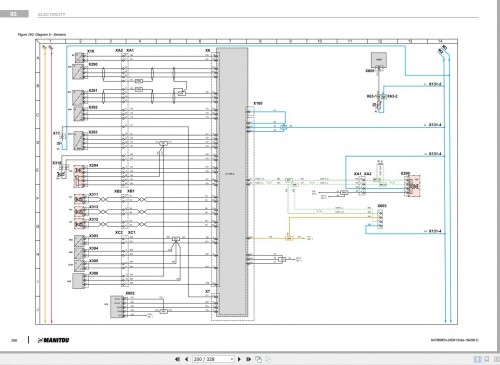Screen dimensions: 500x365
Task: Jump to the last page
Action: [x=248, y=359]
